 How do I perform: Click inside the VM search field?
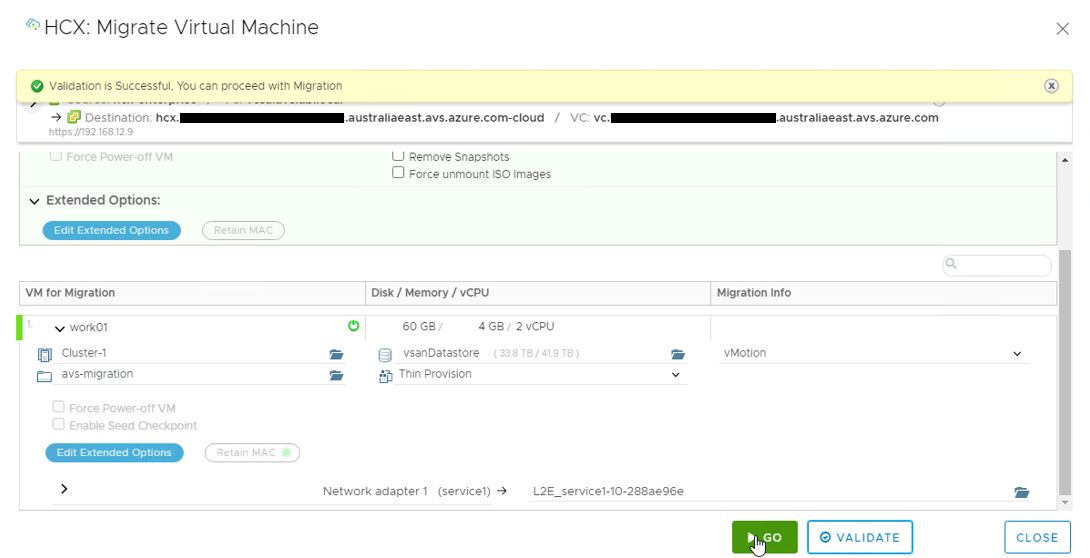coord(997,265)
